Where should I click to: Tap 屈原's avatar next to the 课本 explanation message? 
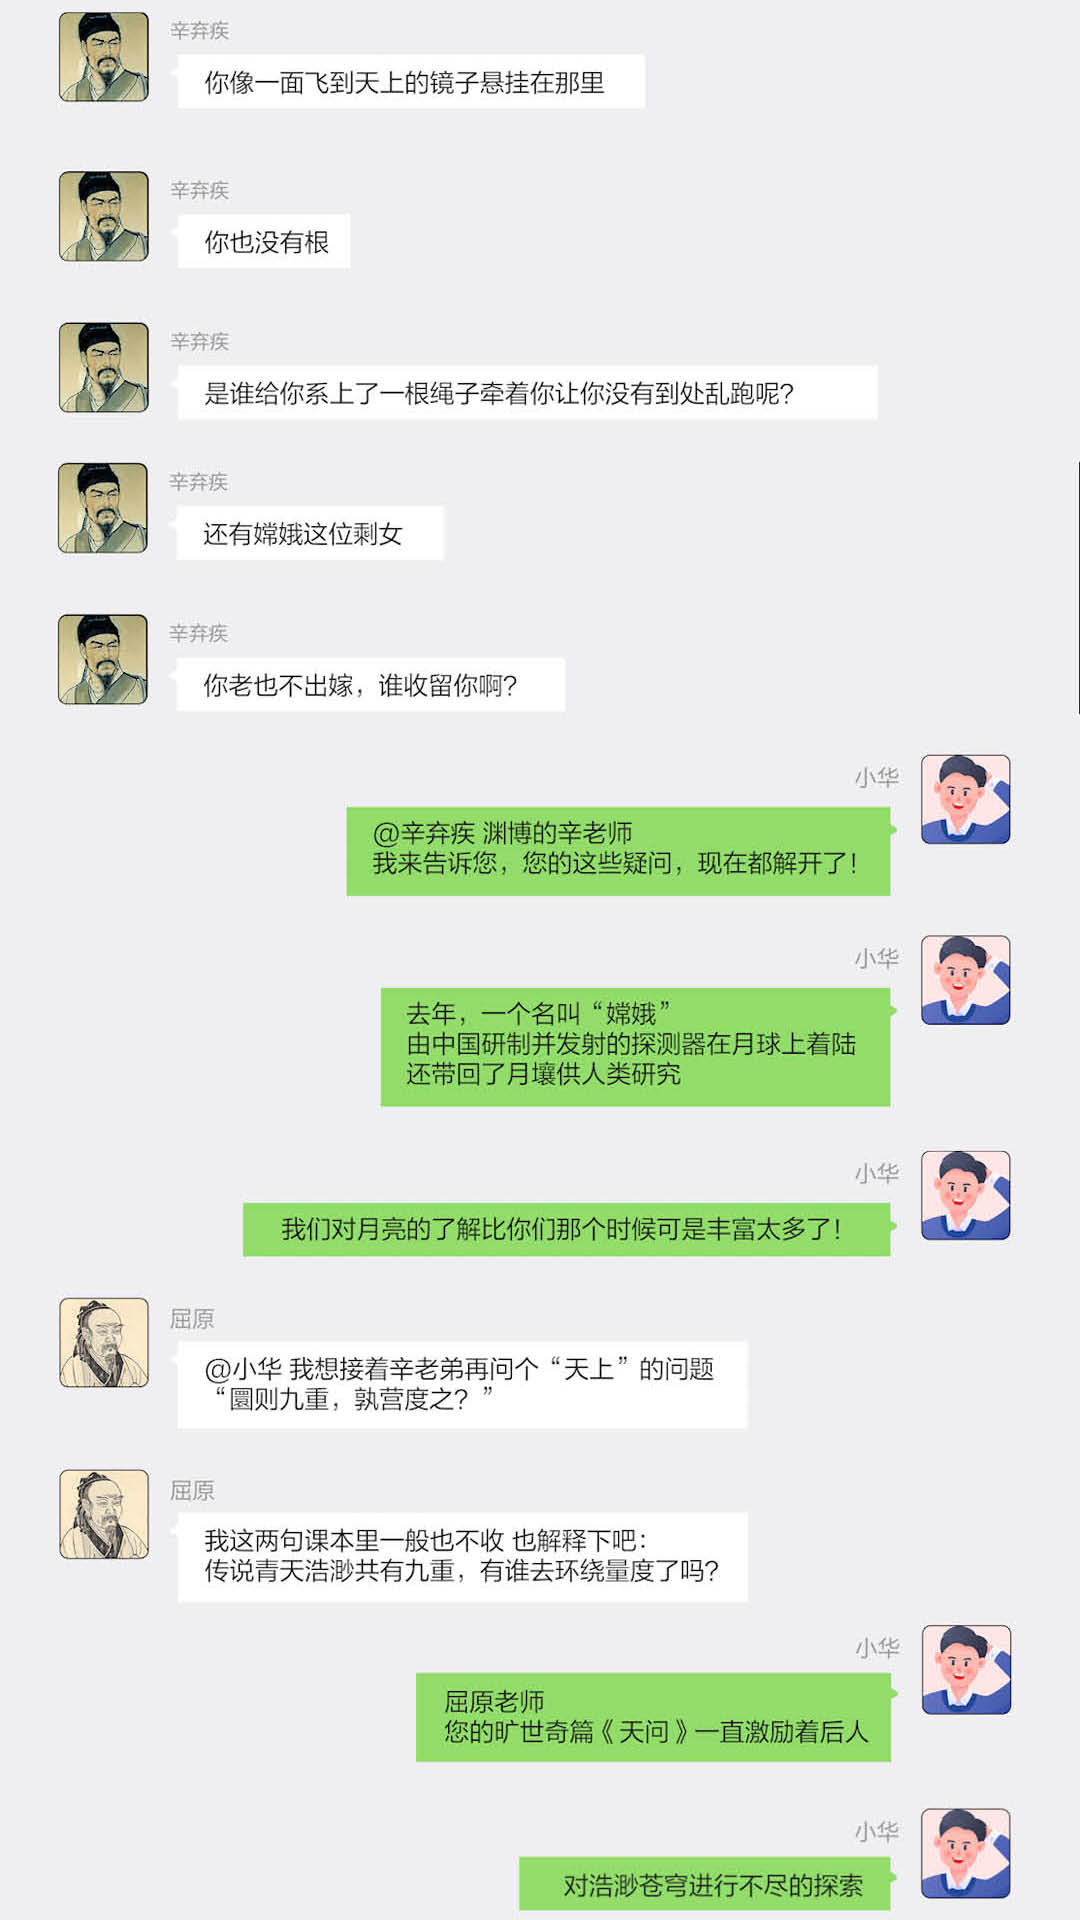click(x=104, y=1514)
